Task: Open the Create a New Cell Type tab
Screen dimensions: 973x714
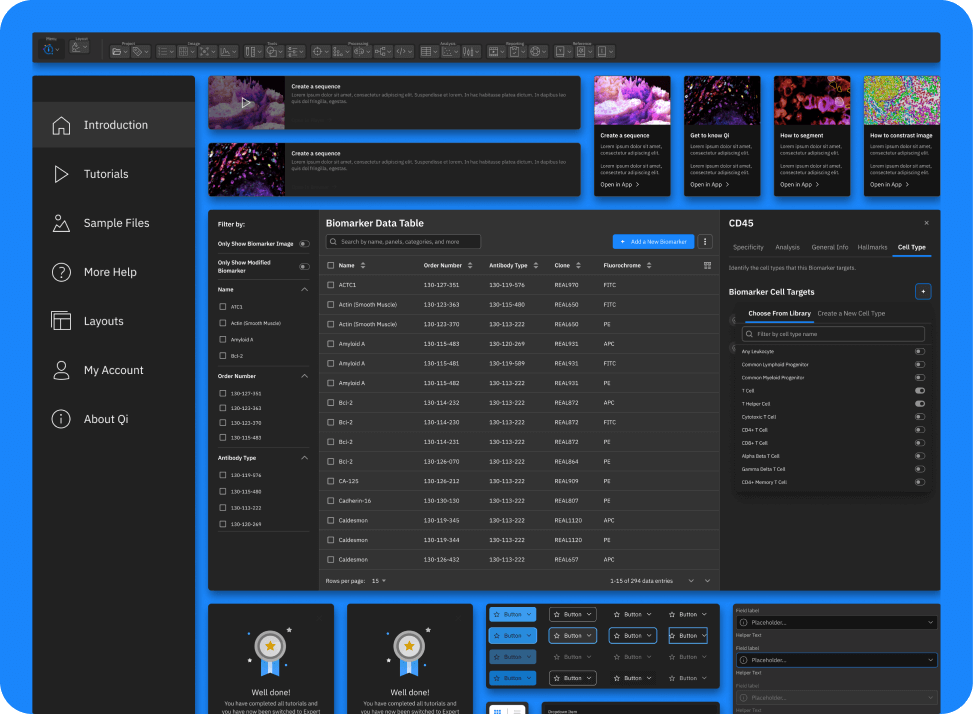Action: (x=851, y=313)
